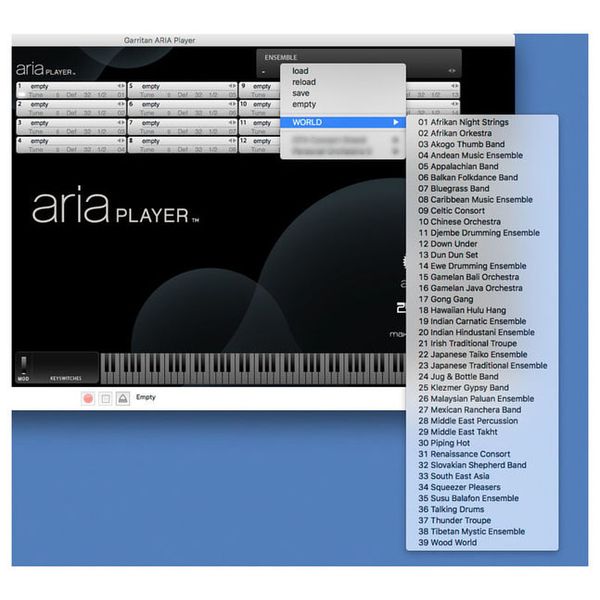Open slot 3 instrument arrows
This screenshot has height=600, width=600.
point(121,122)
